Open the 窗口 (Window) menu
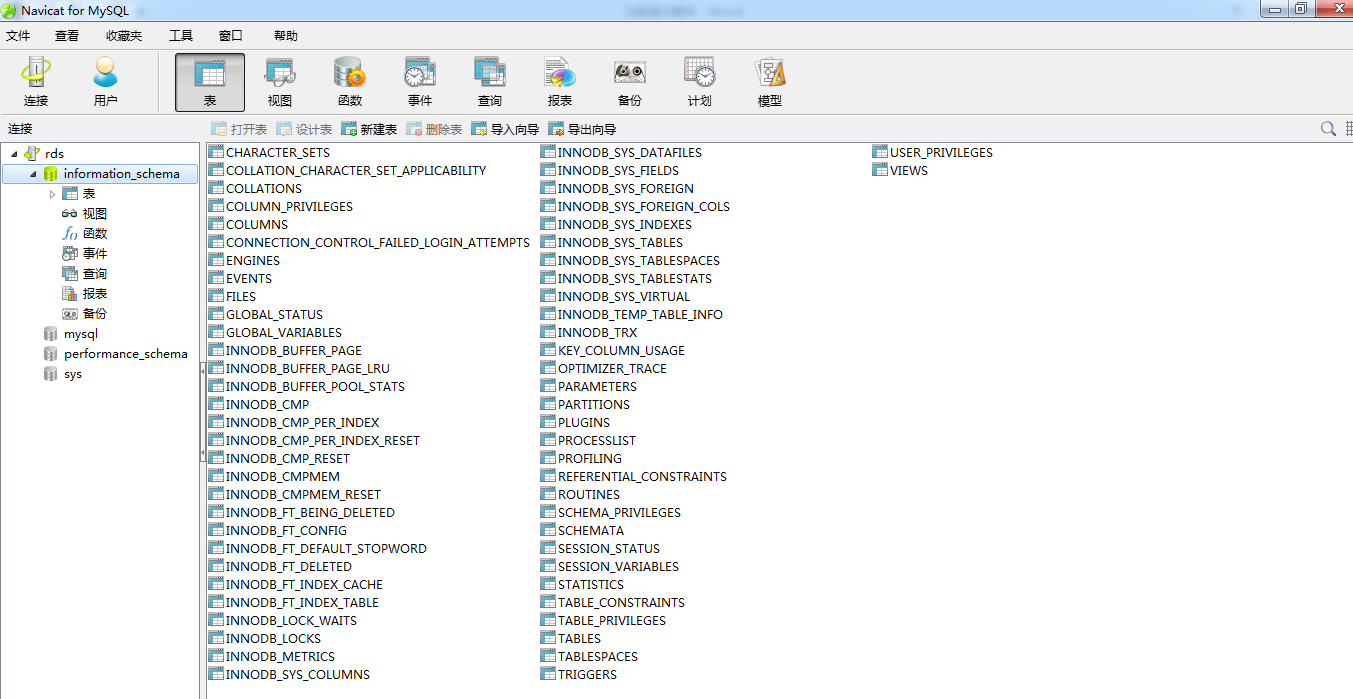Screen dimensions: 1353x699 (x=231, y=36)
